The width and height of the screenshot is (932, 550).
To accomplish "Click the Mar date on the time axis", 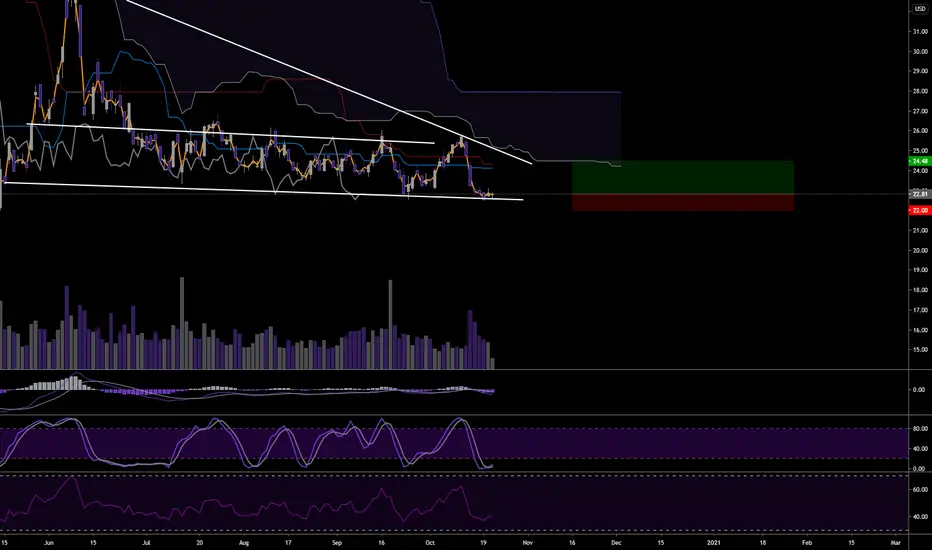I will click(896, 543).
